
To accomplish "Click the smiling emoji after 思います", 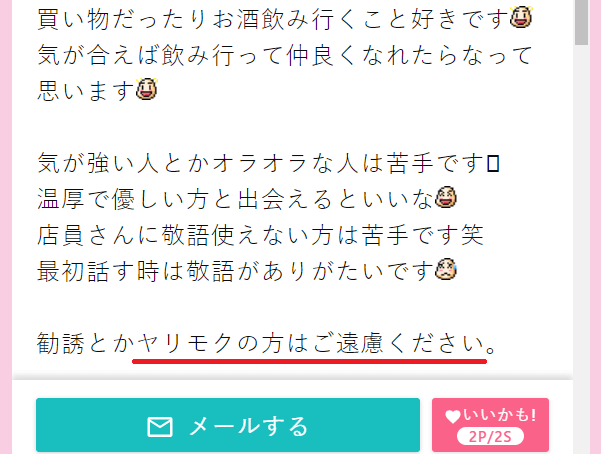I will [147, 89].
